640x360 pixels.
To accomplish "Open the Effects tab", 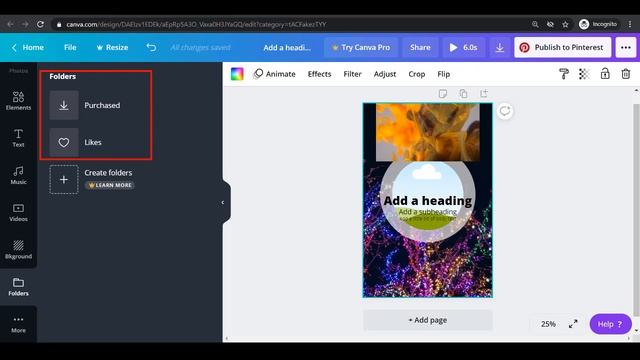I will 320,74.
